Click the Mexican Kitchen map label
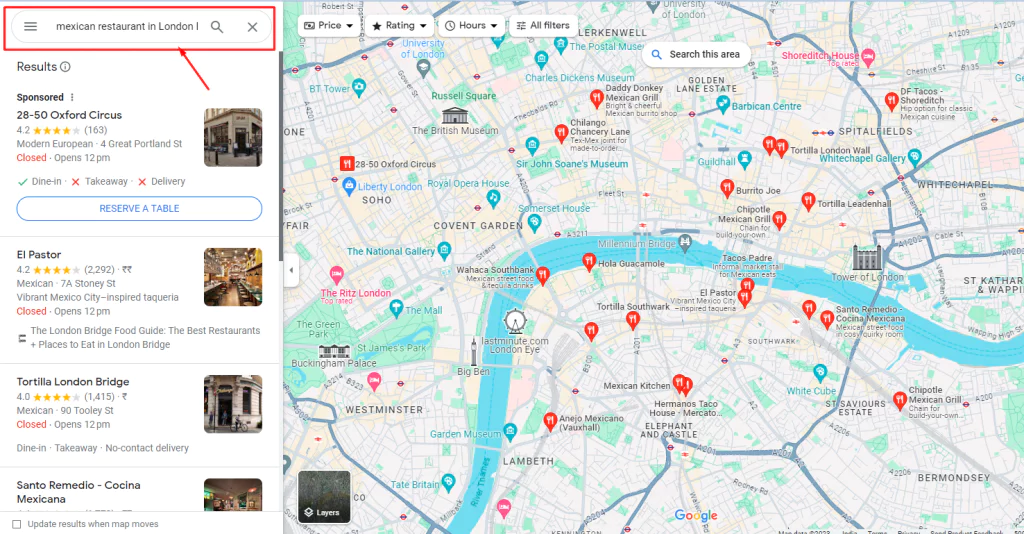1024x534 pixels. pyautogui.click(x=637, y=386)
